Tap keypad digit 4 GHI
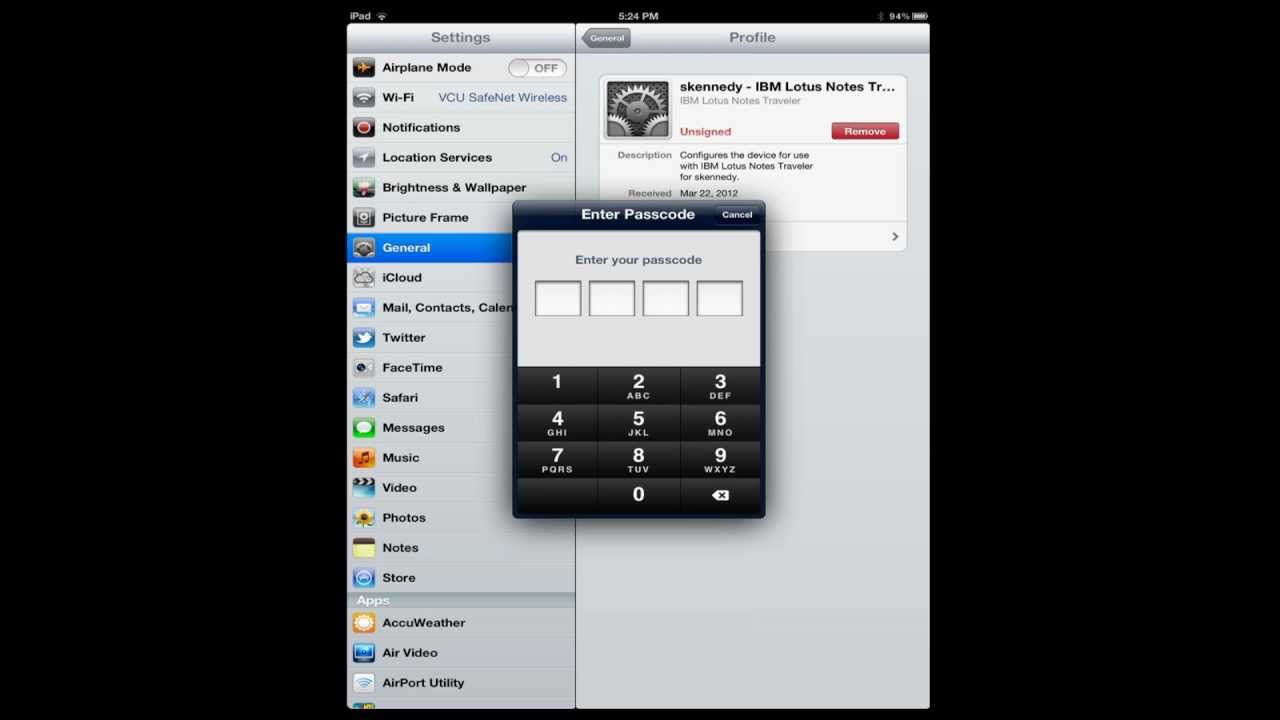Screen dimensions: 1280x720 [x=557, y=423]
